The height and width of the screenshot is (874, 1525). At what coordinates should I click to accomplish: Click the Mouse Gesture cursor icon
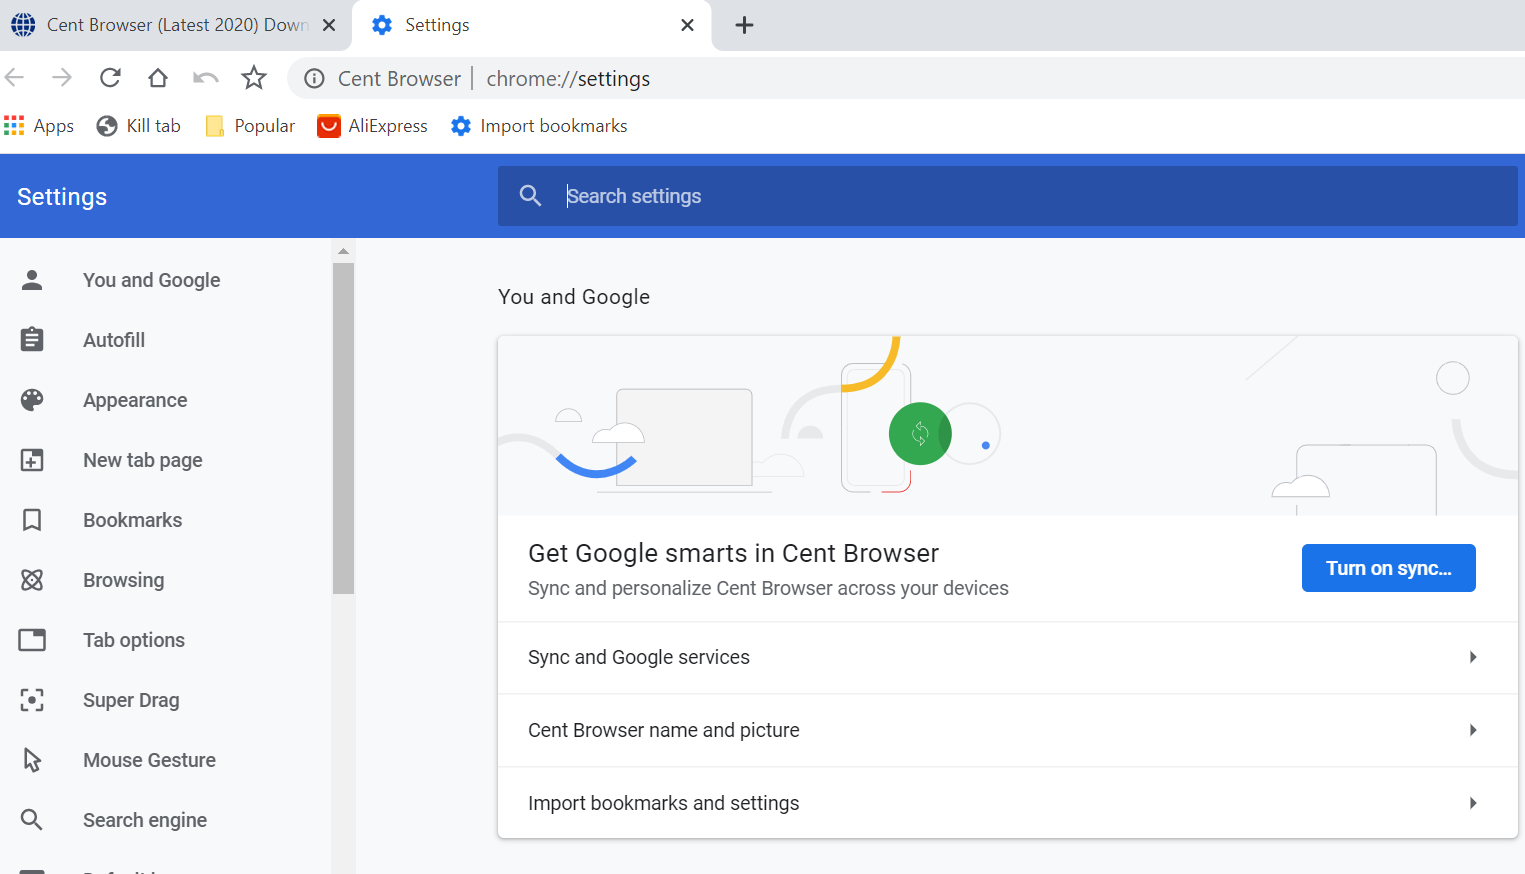click(32, 760)
